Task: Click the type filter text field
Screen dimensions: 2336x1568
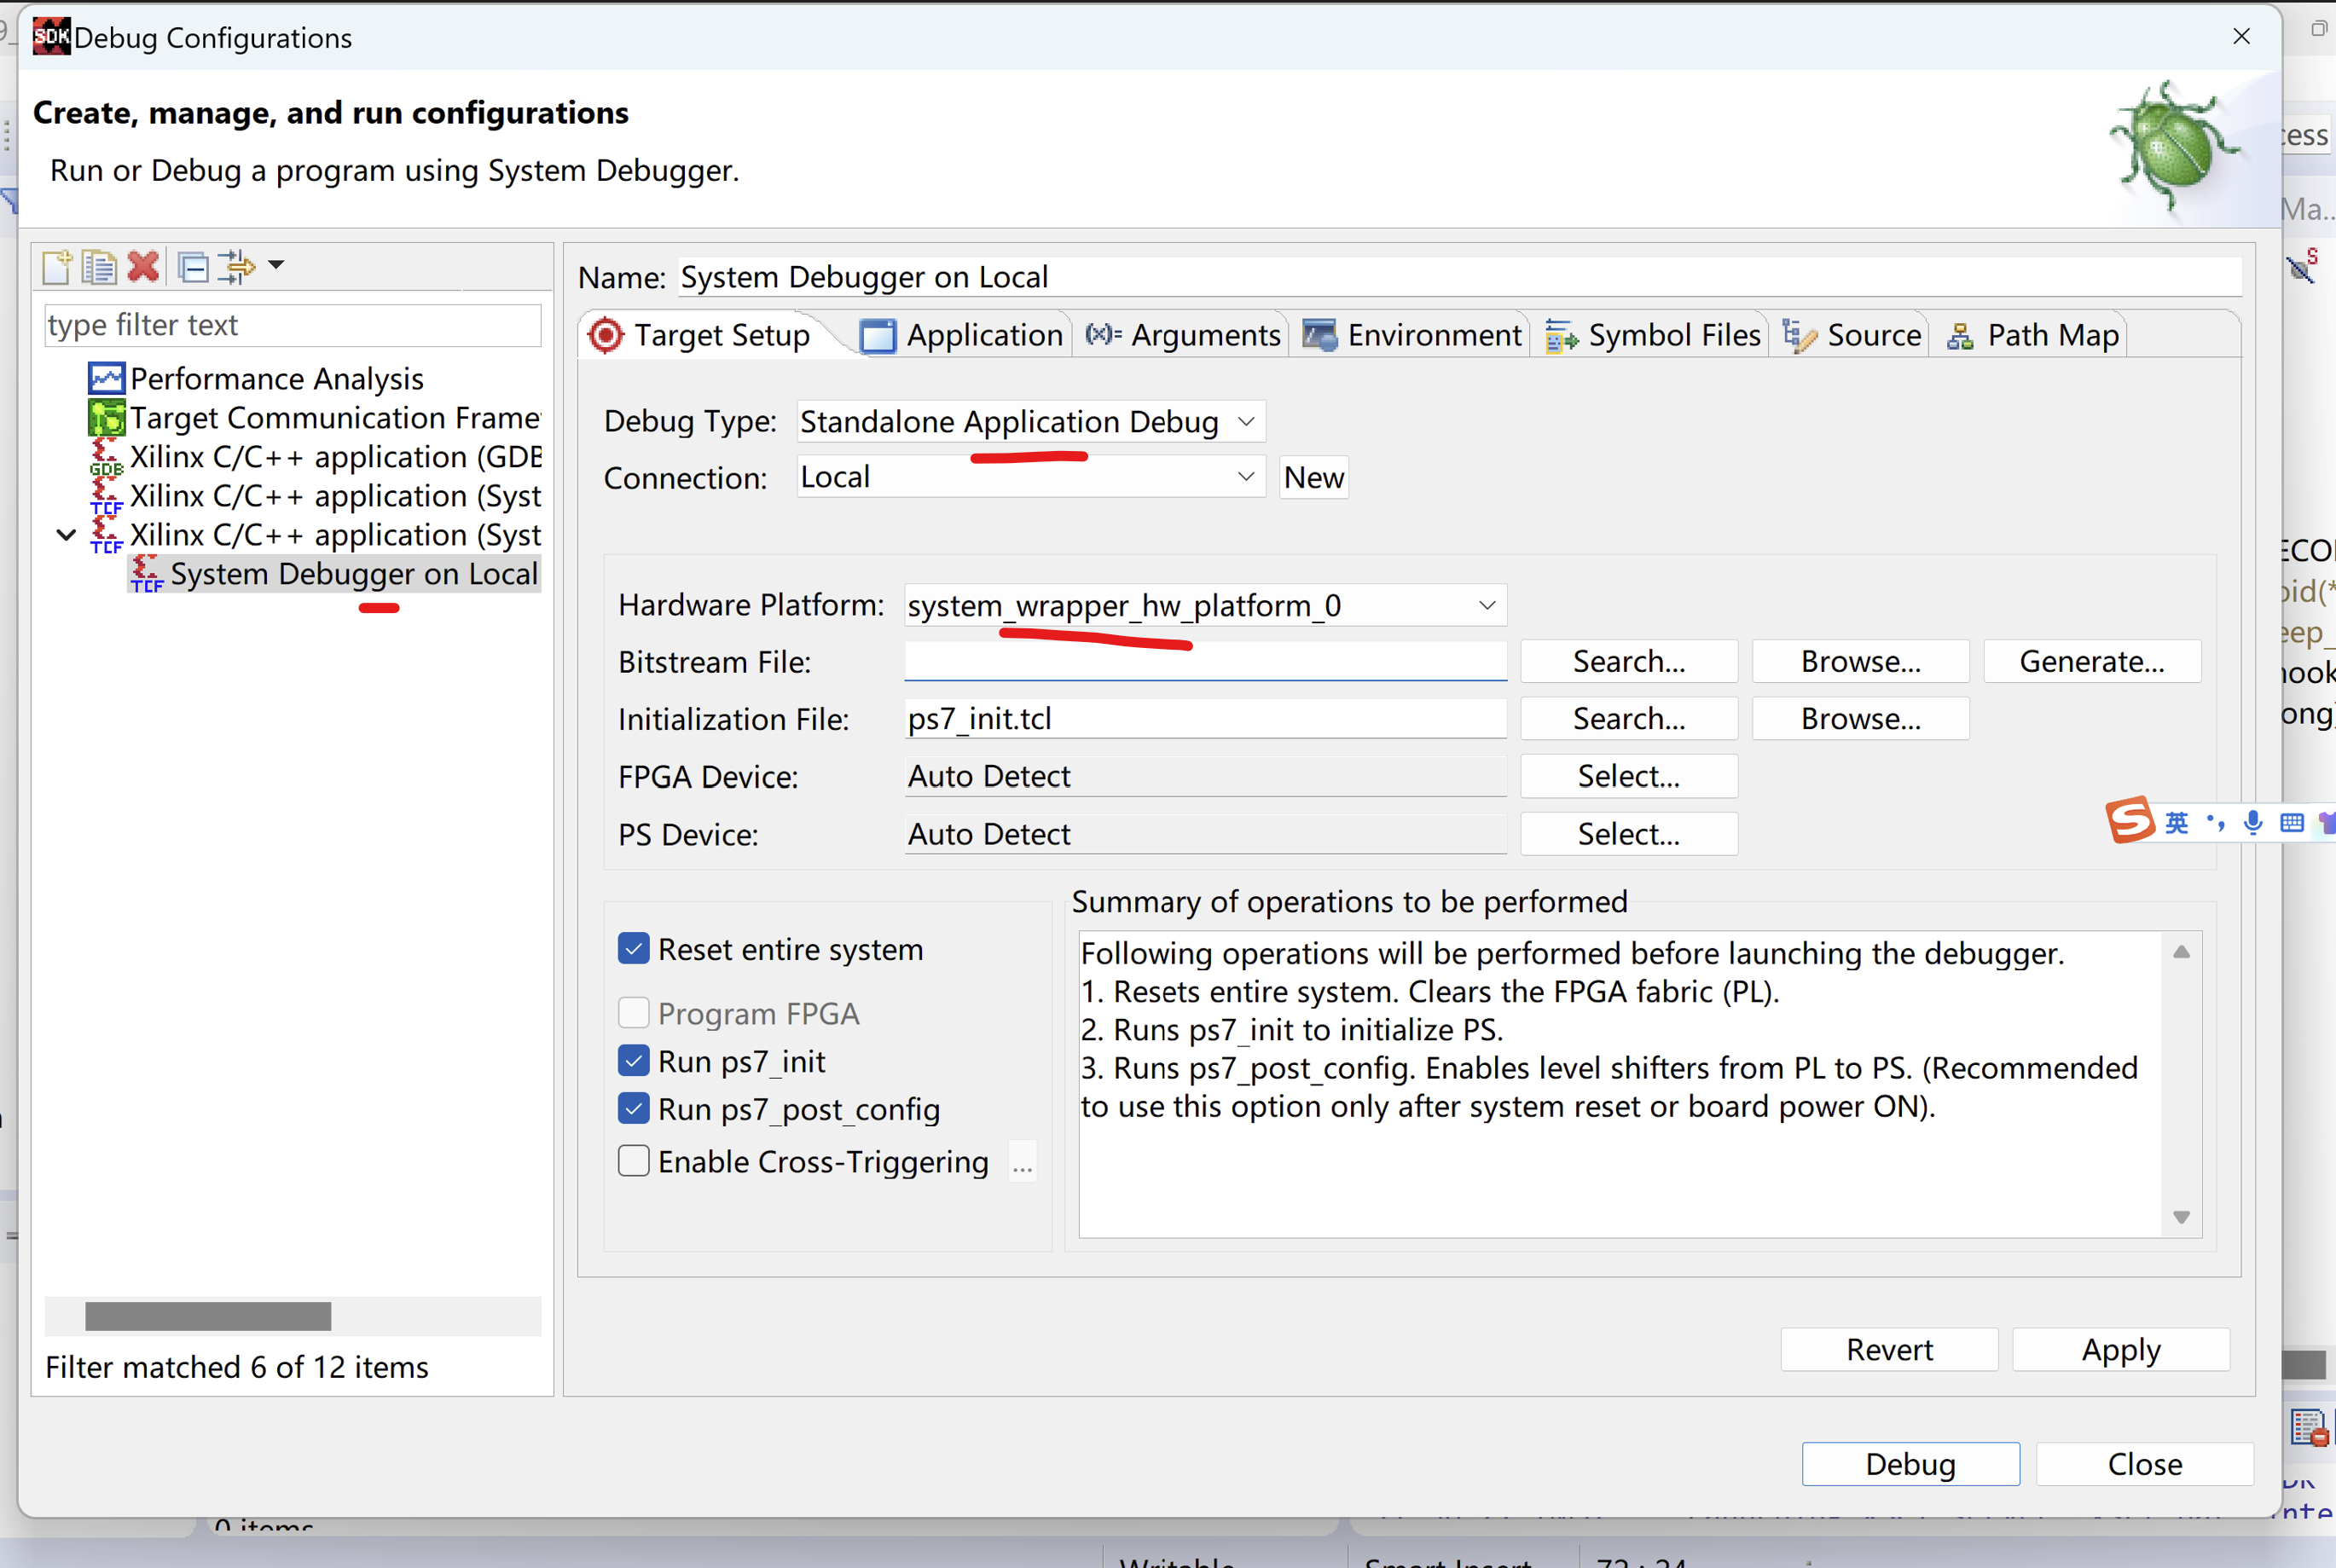Action: [x=293, y=325]
